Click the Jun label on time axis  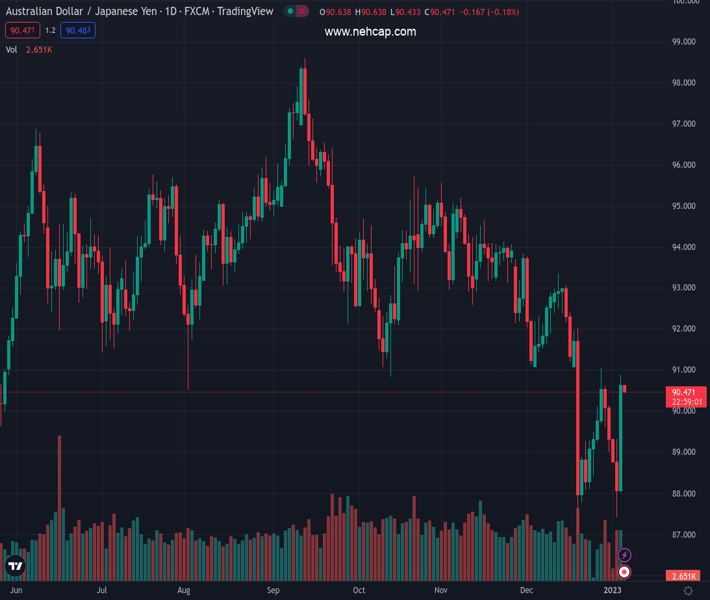[15, 591]
